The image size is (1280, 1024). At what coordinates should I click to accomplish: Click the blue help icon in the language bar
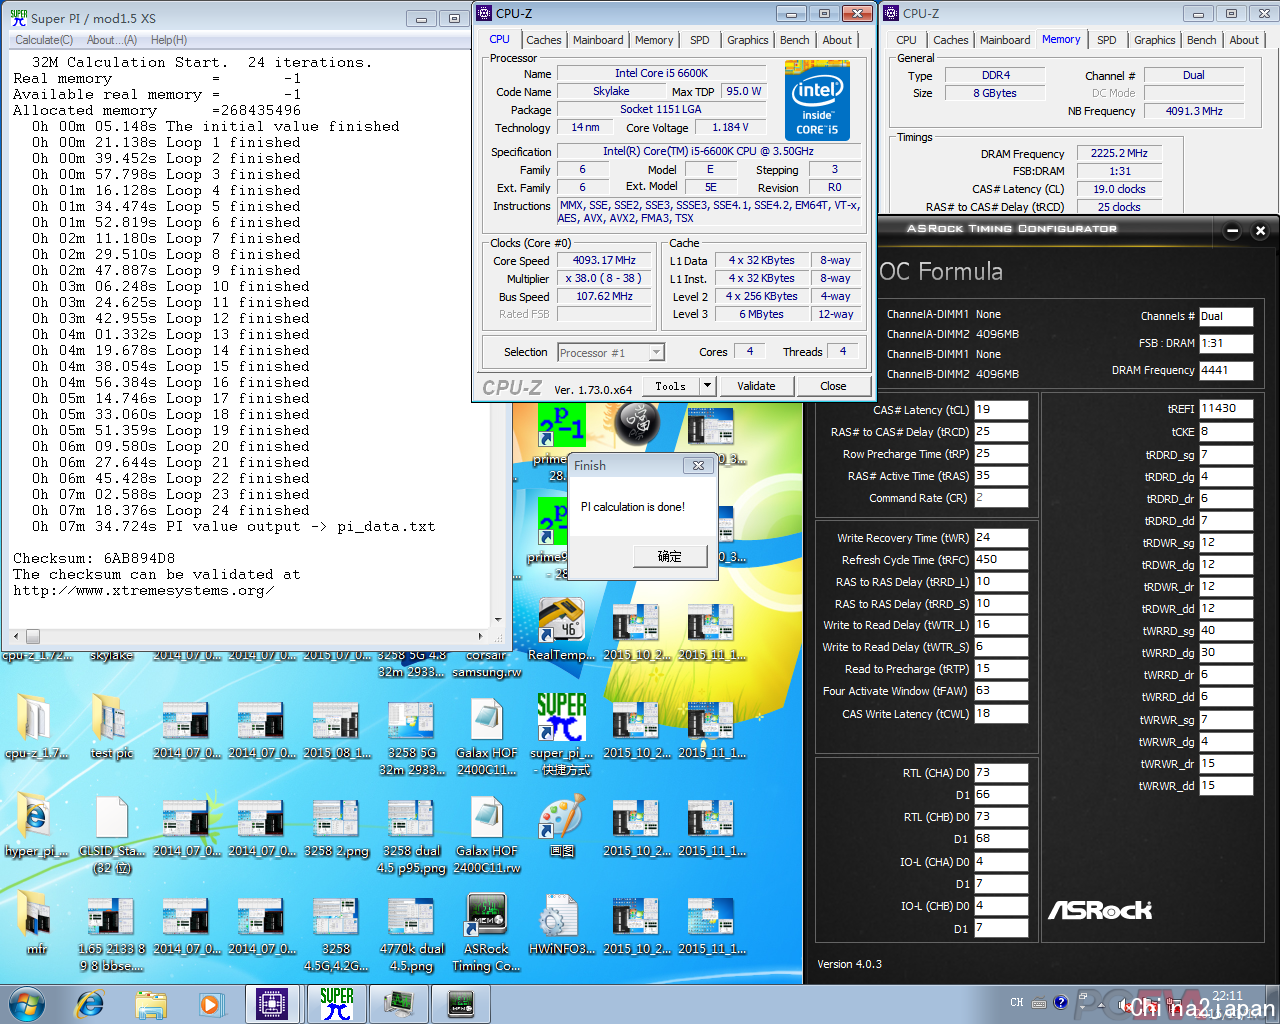[1061, 1002]
